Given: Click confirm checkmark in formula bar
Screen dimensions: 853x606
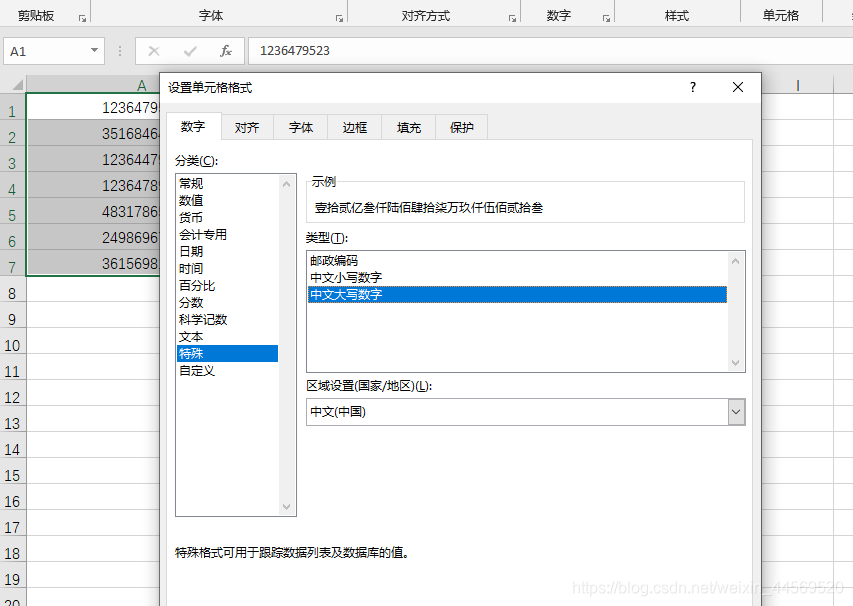Looking at the screenshot, I should click(190, 51).
